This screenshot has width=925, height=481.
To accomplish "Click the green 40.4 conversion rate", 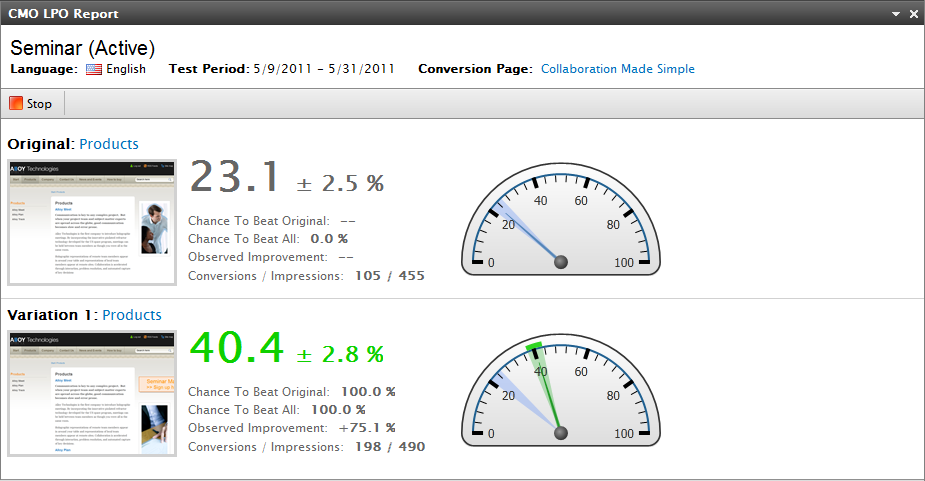I will coord(236,349).
